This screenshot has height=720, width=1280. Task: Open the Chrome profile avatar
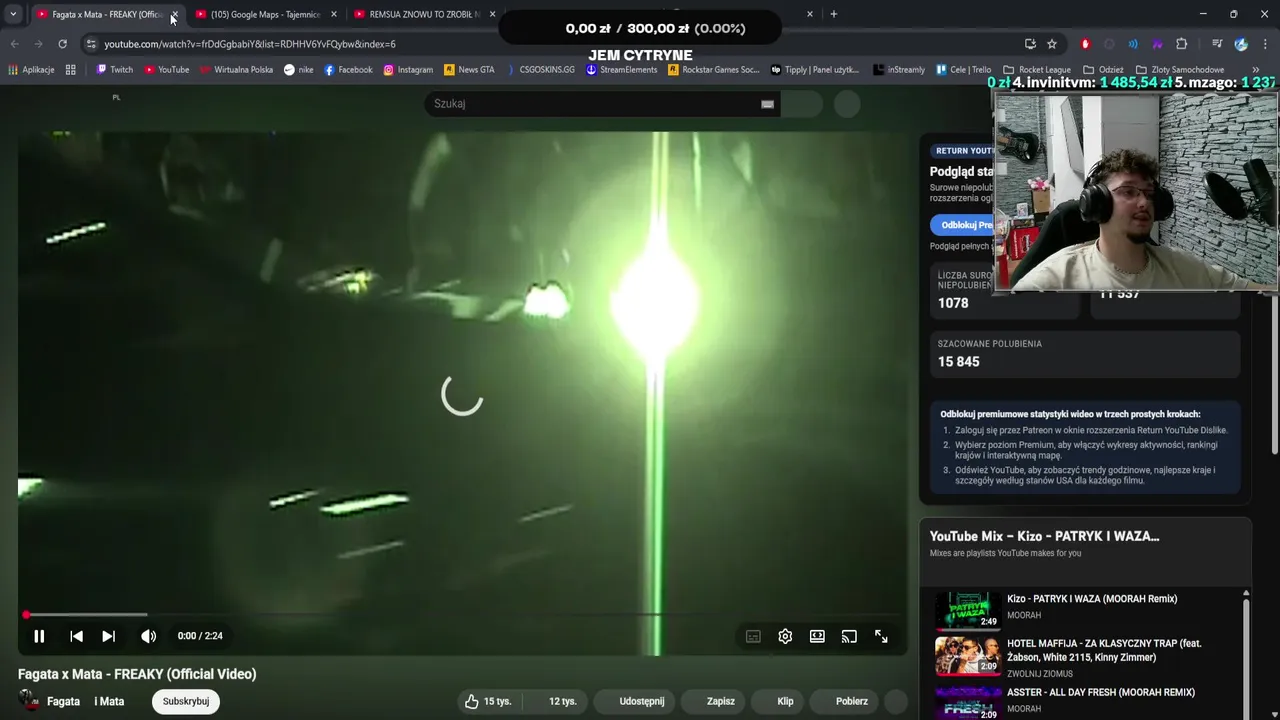coord(1241,44)
